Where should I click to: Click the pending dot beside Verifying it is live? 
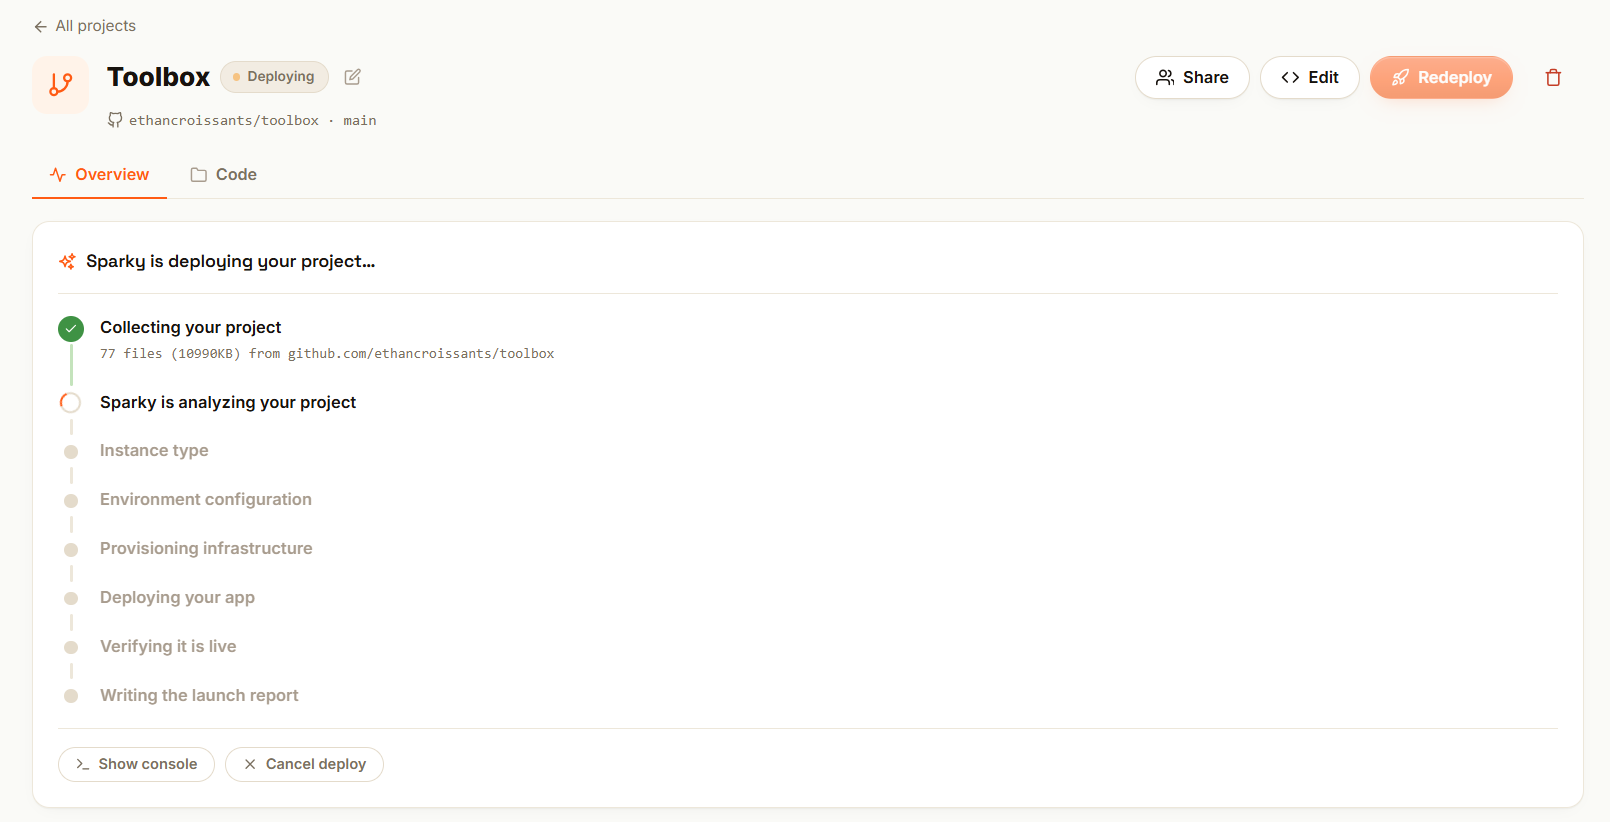(x=71, y=648)
